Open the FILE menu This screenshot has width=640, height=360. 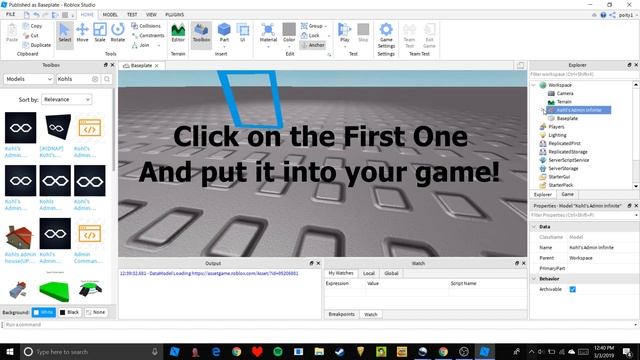(10, 14)
